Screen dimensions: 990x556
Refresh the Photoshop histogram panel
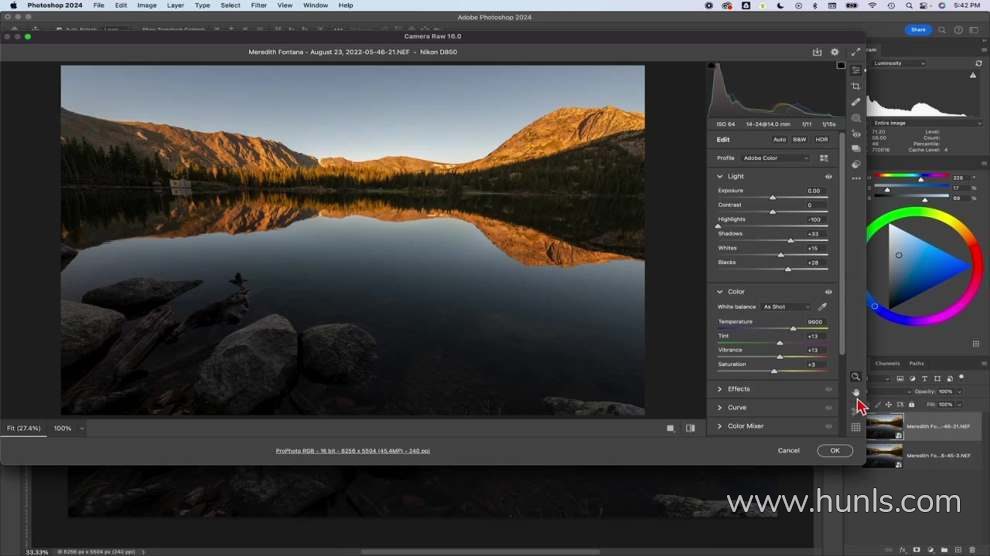[978, 64]
